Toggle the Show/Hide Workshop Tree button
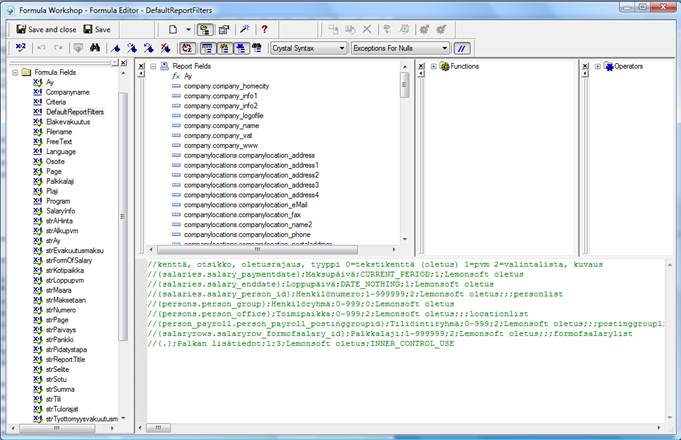This screenshot has width=681, height=440. point(205,30)
